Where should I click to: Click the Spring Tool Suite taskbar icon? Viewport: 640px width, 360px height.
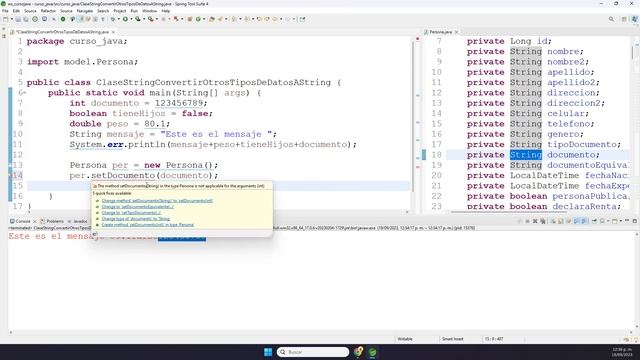point(372,352)
